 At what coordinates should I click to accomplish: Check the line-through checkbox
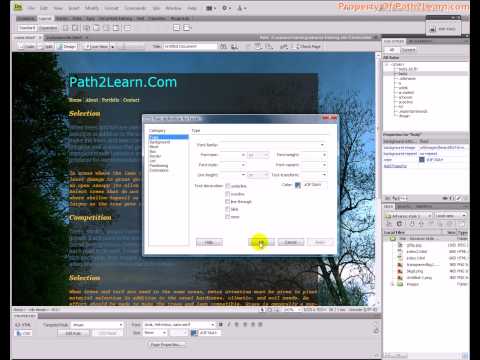(228, 201)
